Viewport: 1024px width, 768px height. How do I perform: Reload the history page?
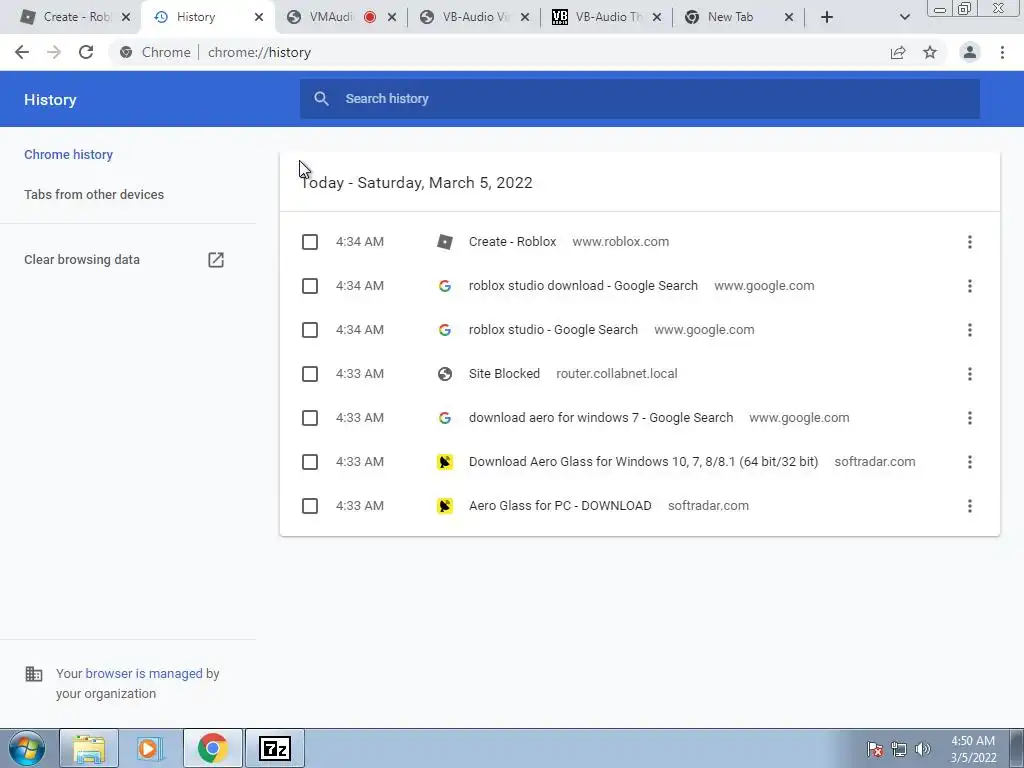pos(86,52)
